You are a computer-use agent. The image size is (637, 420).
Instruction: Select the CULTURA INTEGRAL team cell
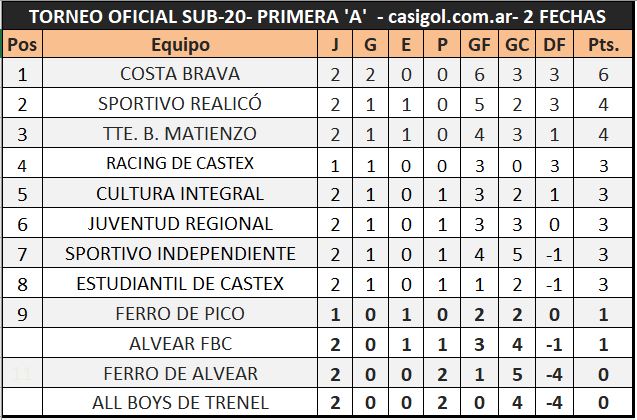[x=180, y=194]
